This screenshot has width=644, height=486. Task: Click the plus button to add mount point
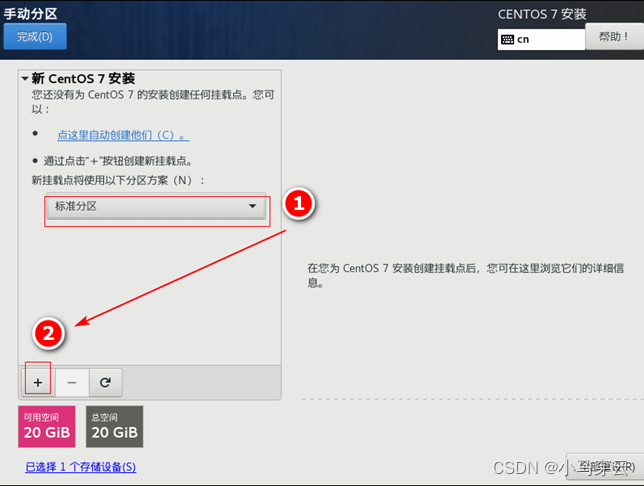[38, 382]
